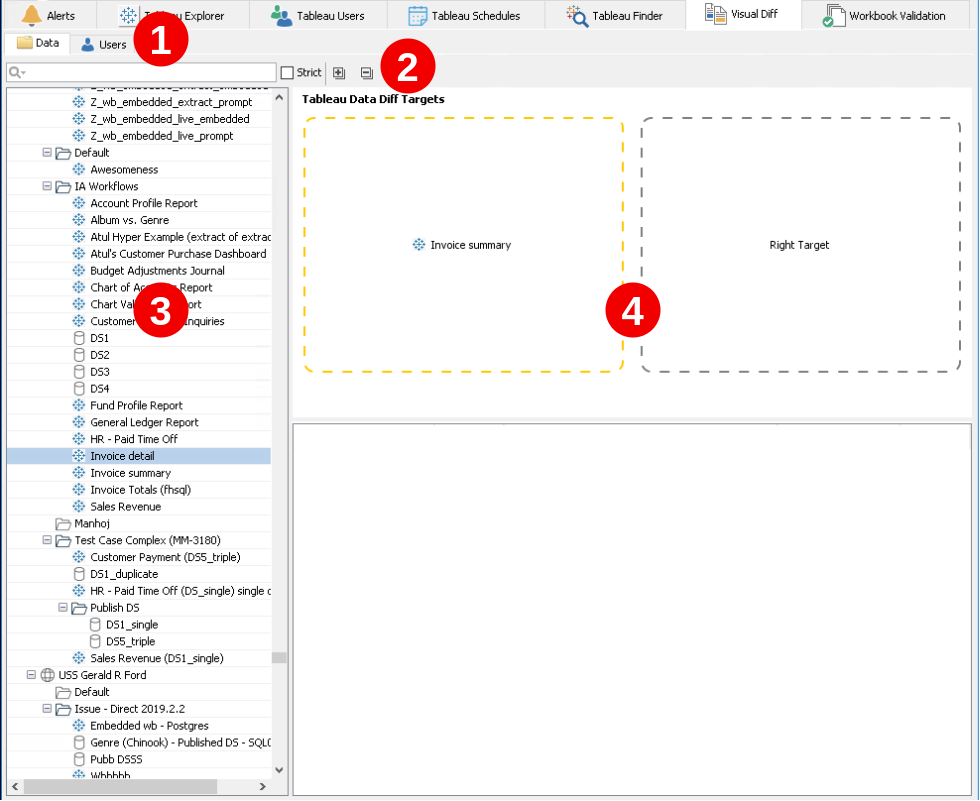This screenshot has height=801, width=980.
Task: Click the Manhoj folder icon
Action: tap(63, 524)
